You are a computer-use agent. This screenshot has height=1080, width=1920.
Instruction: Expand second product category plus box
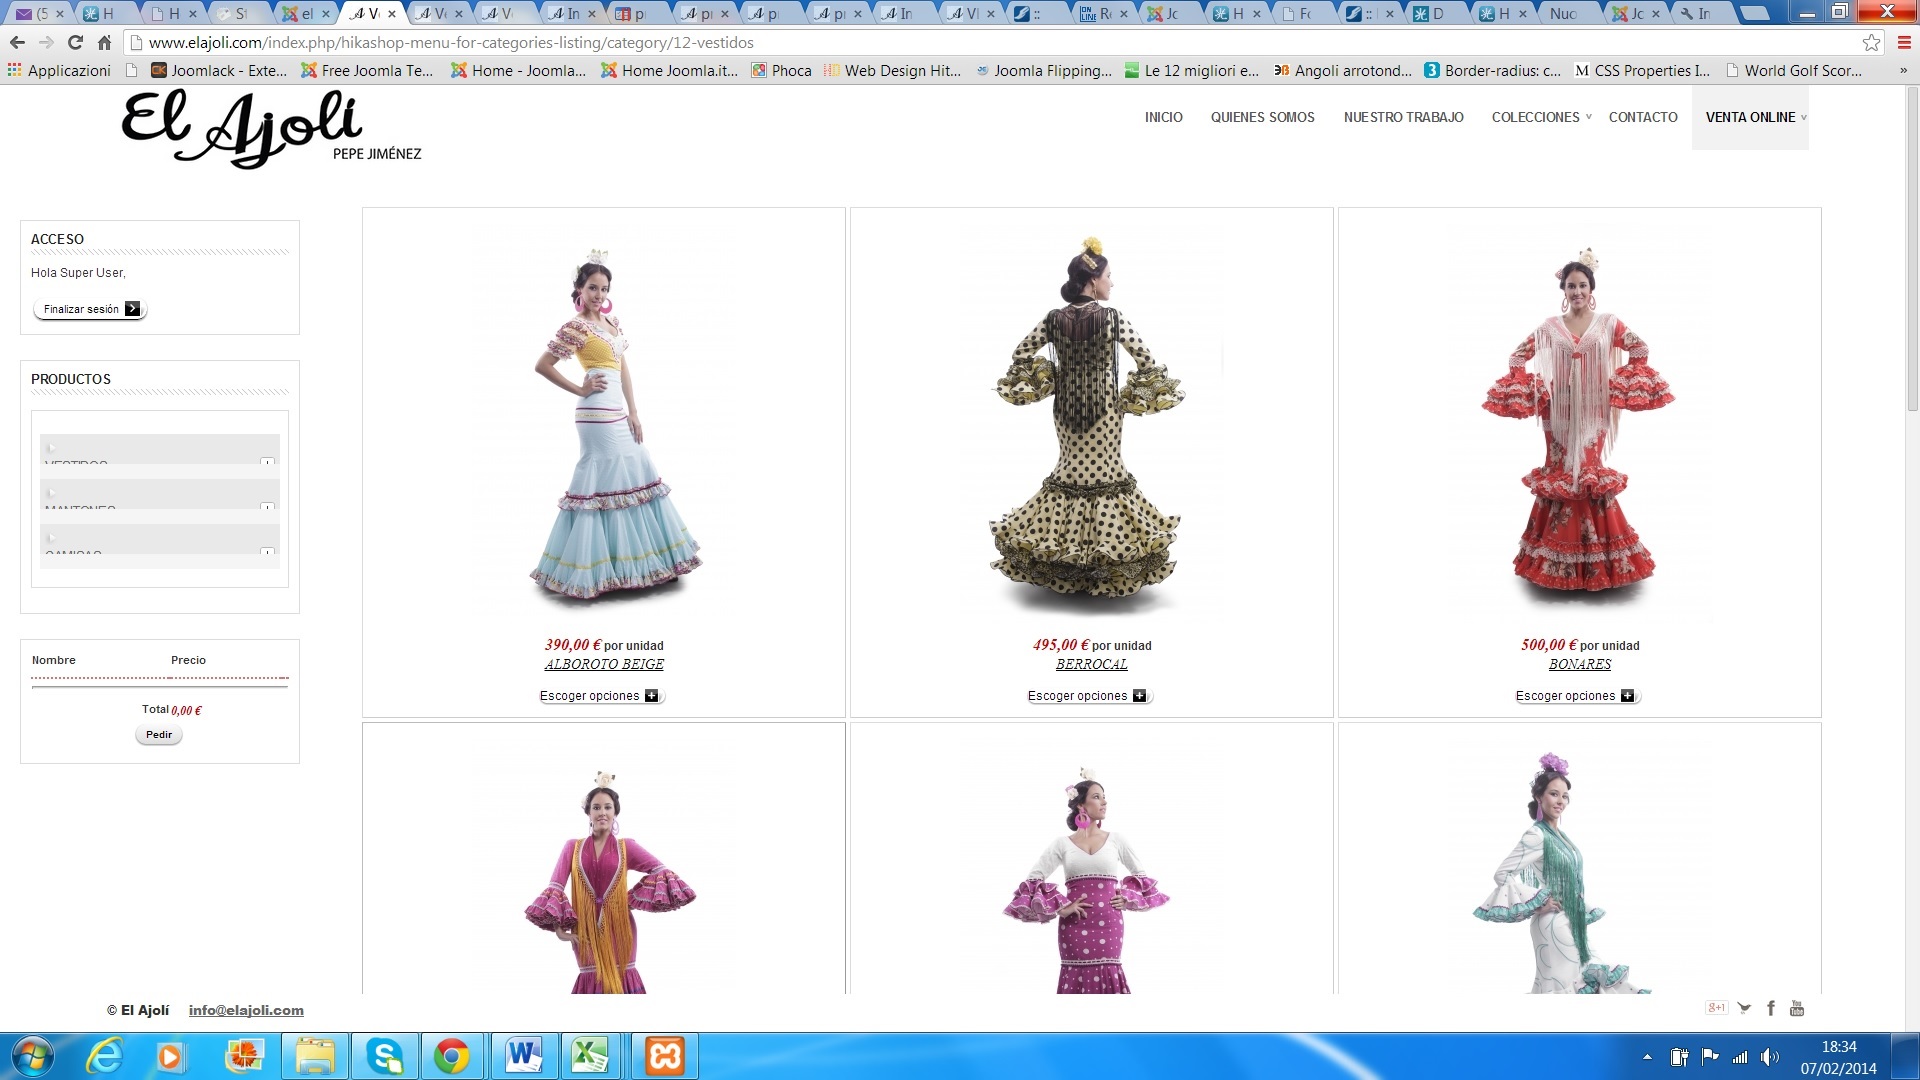[267, 507]
